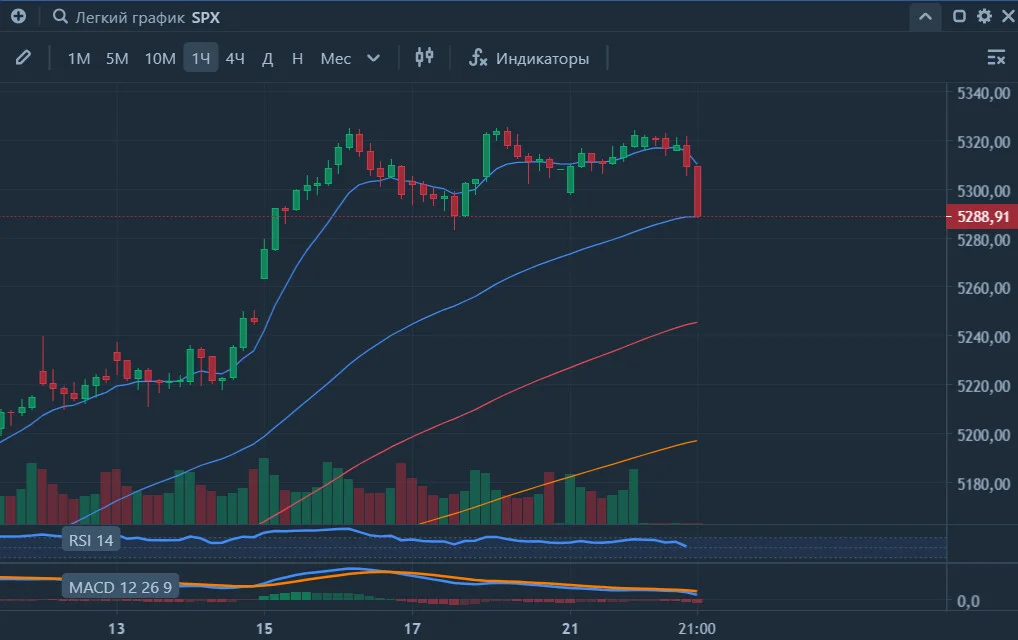Choose the Мес monthly timeframe

click(336, 58)
